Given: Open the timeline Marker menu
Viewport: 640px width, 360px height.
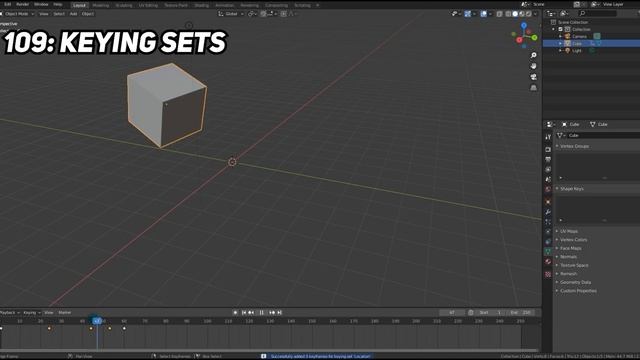Looking at the screenshot, I should [x=64, y=313].
